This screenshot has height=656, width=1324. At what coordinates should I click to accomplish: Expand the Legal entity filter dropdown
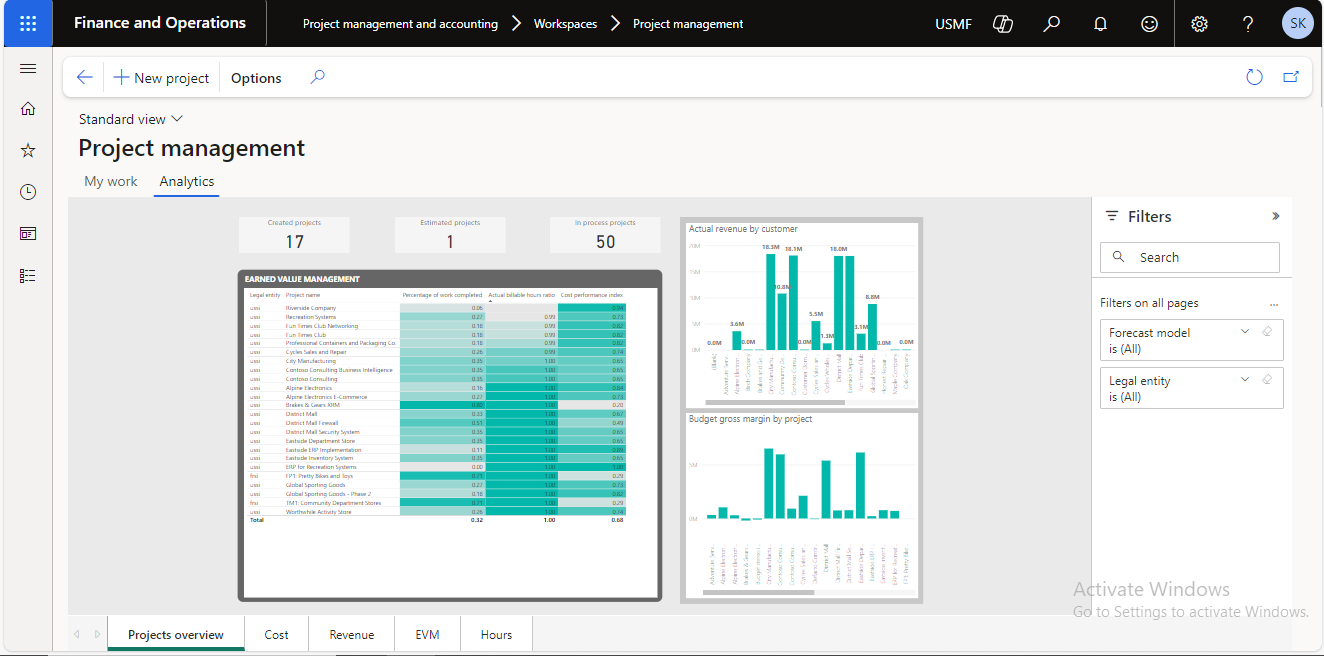tap(1245, 380)
